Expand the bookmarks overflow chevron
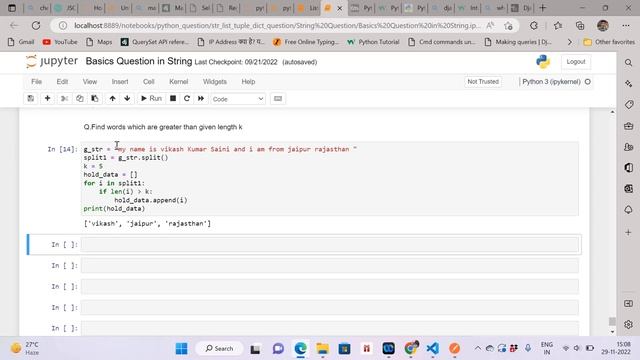 coord(570,42)
